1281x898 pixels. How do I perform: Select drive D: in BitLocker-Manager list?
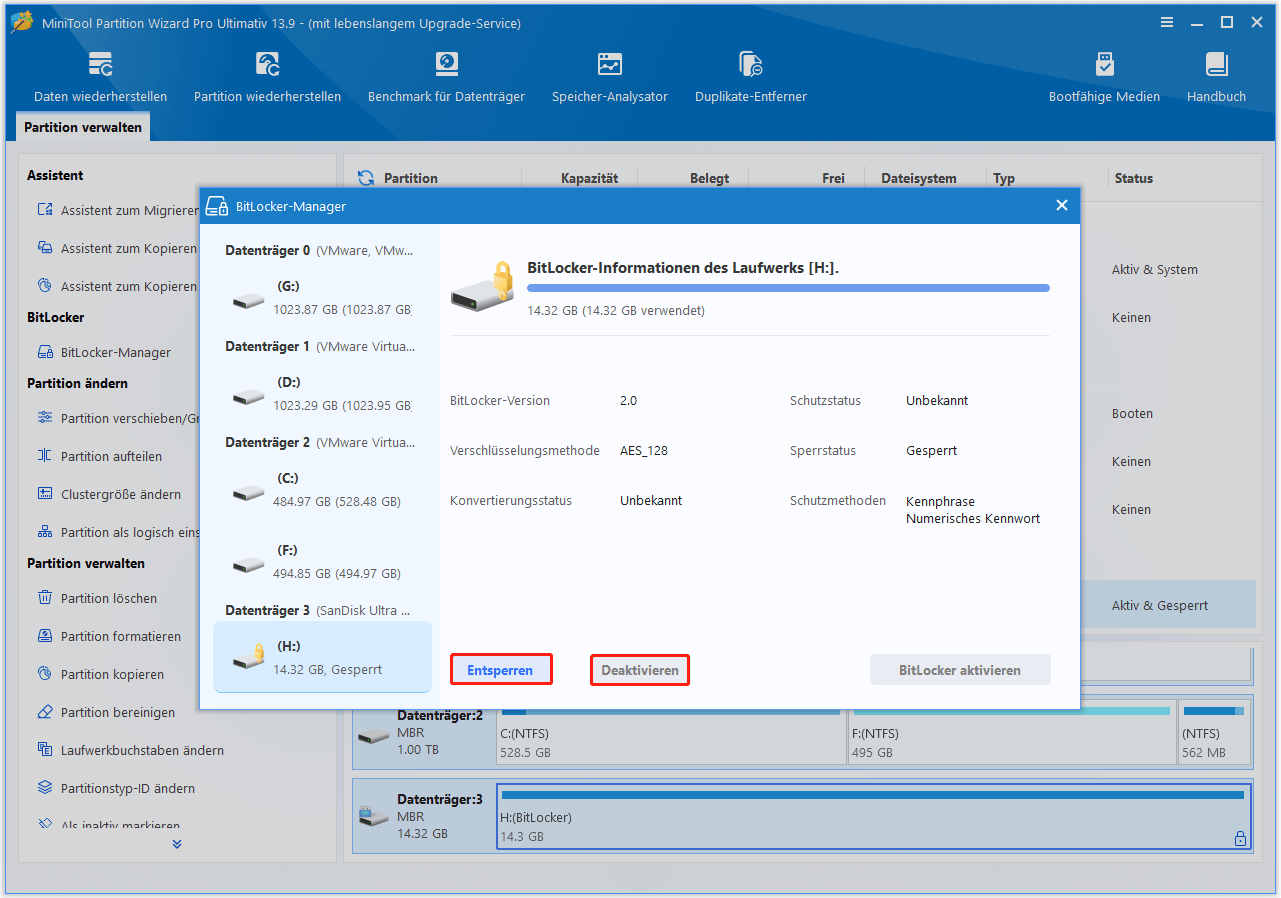tap(322, 394)
